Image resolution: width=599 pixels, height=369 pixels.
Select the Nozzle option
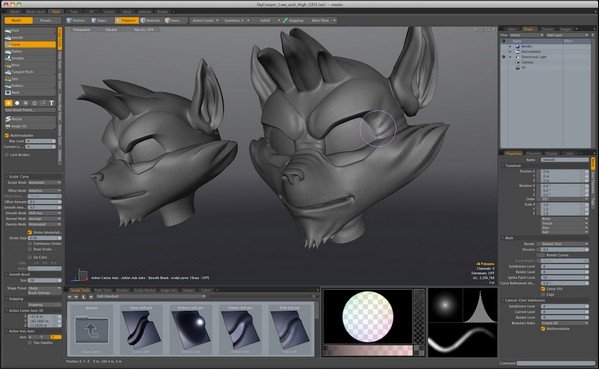tap(30, 119)
